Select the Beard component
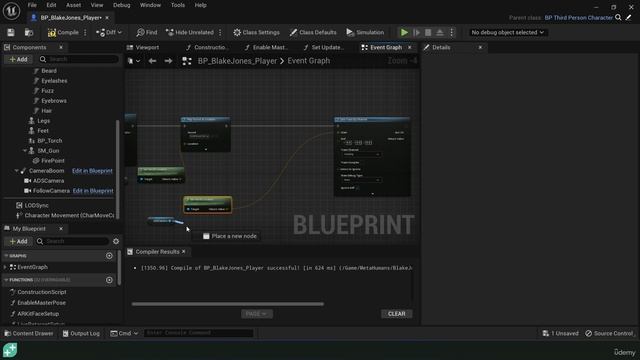The width and height of the screenshot is (640, 360). pos(49,71)
